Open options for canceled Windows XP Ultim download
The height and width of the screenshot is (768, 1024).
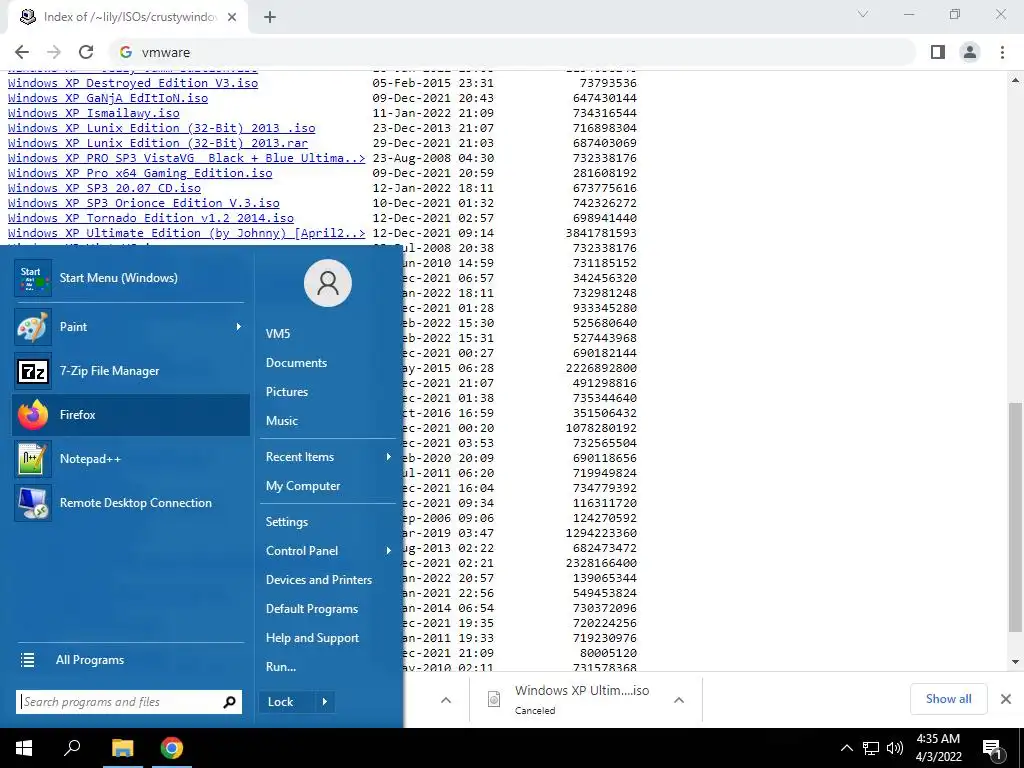tap(679, 700)
